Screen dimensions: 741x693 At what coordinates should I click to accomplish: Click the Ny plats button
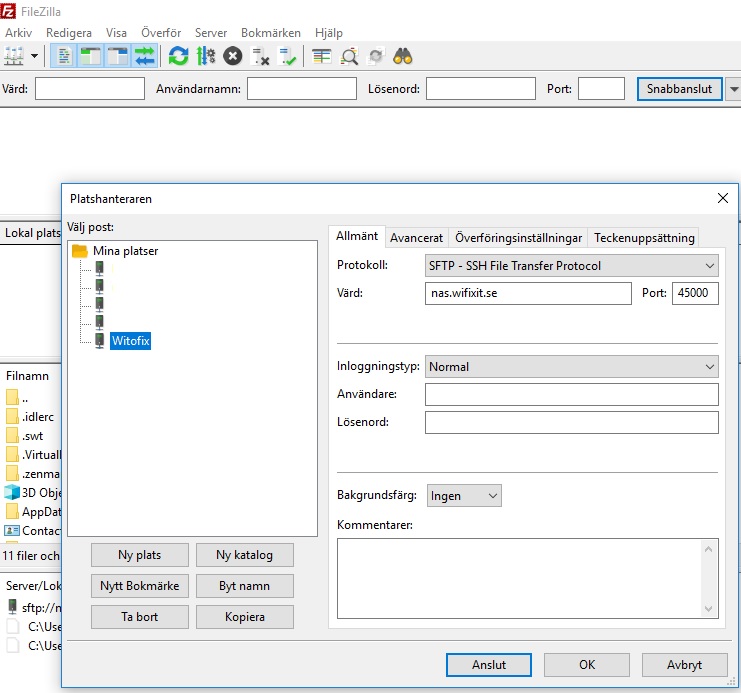pos(139,555)
